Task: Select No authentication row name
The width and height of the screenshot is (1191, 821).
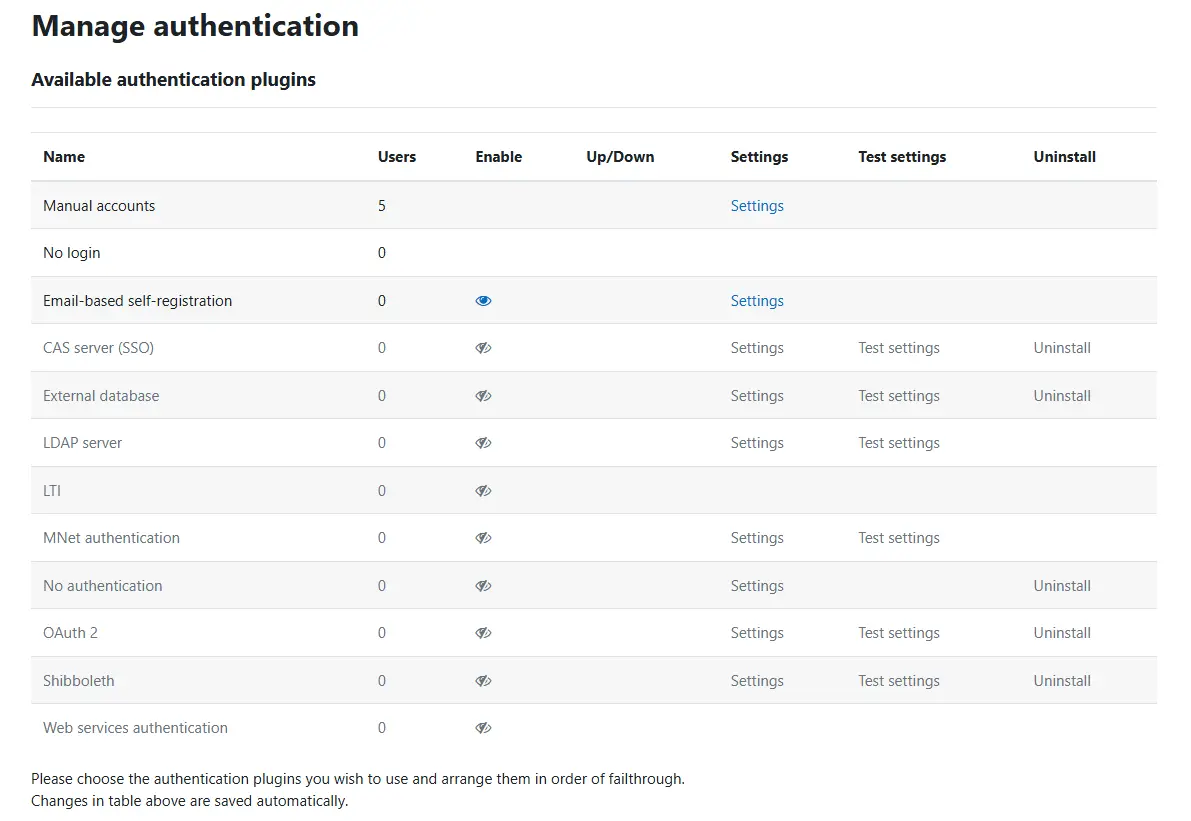Action: [103, 586]
